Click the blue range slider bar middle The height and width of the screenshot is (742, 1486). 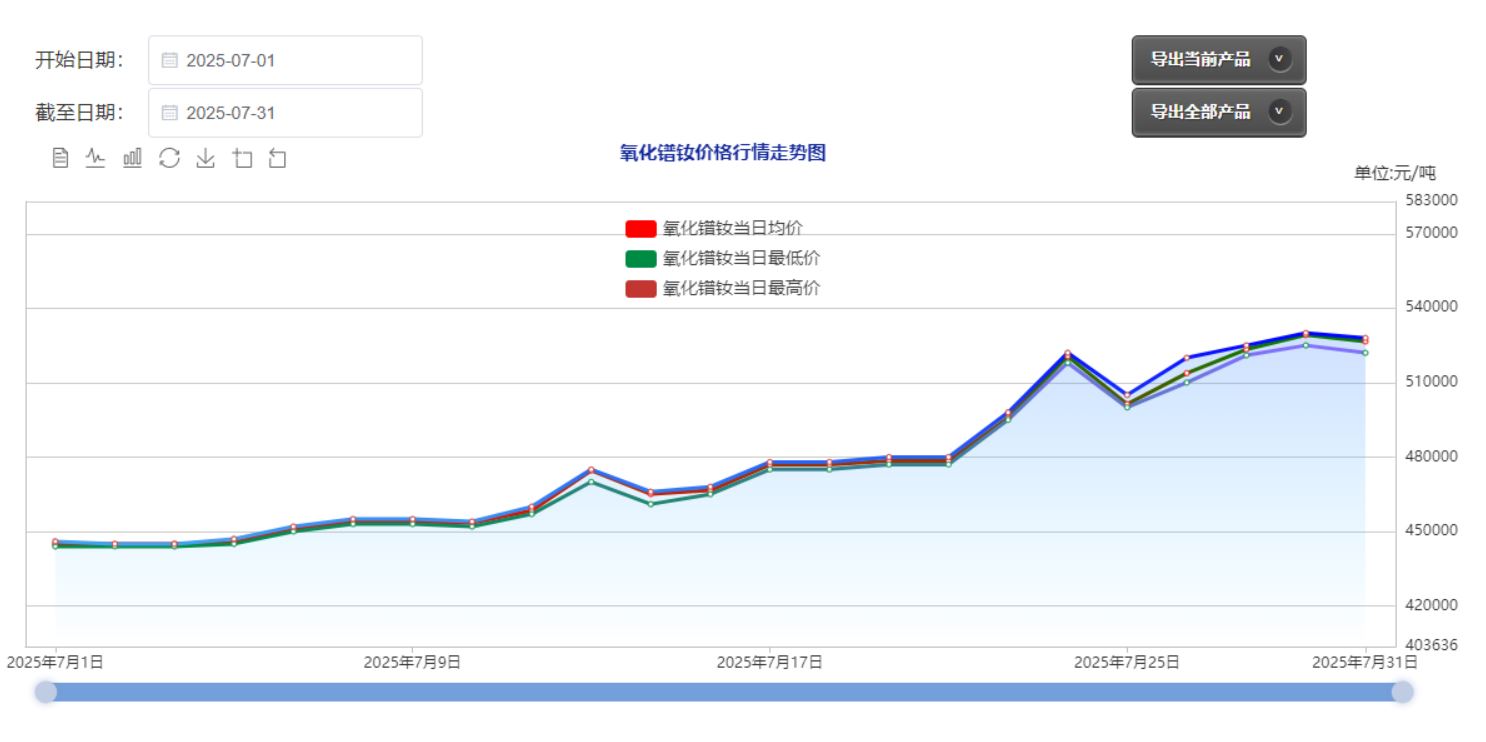click(724, 692)
